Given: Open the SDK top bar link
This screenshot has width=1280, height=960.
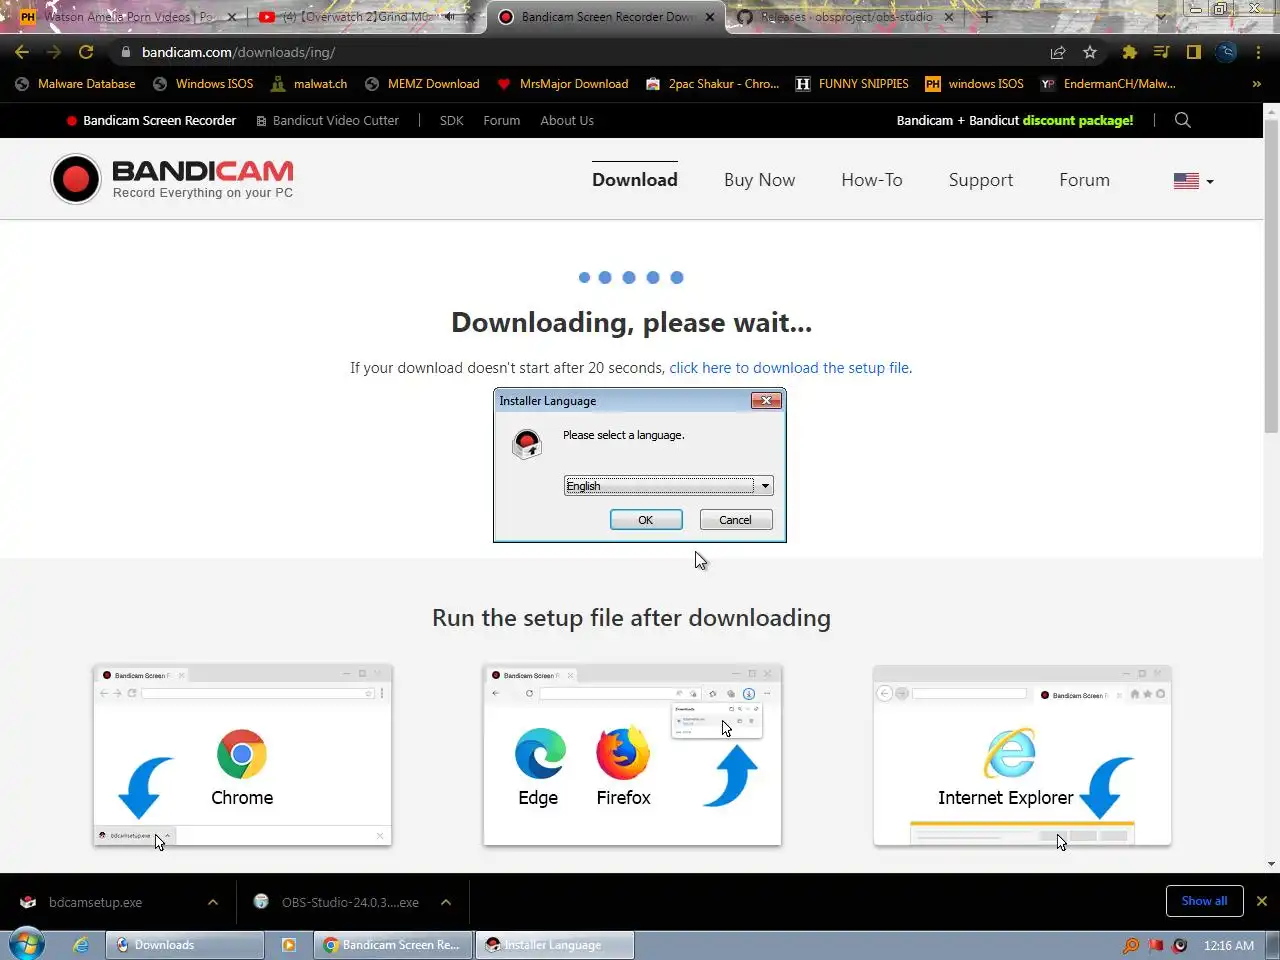Looking at the screenshot, I should pyautogui.click(x=452, y=120).
